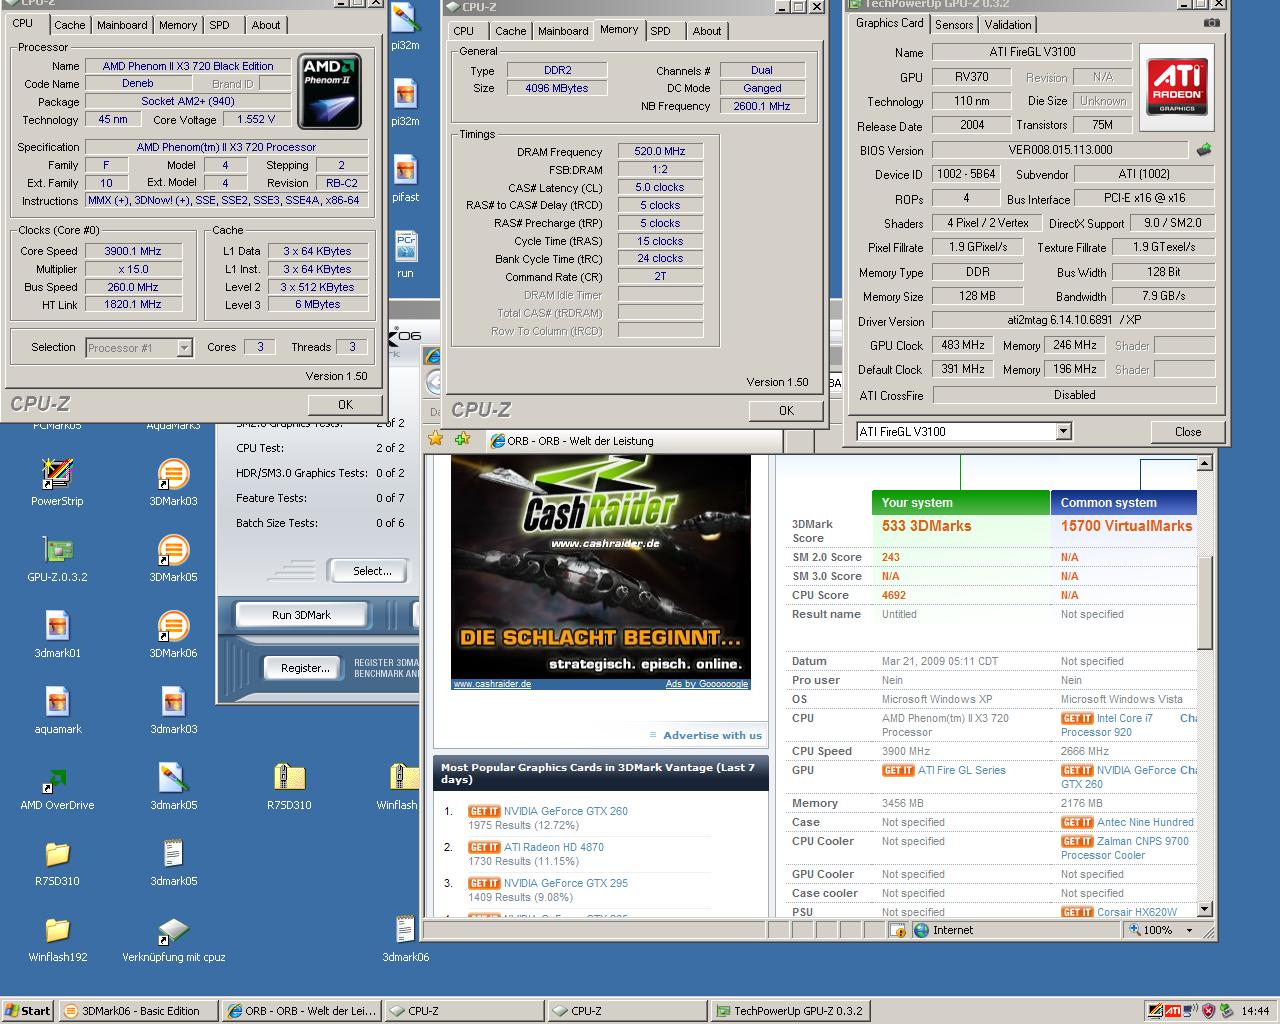Select the run desktop icon
This screenshot has width=1280, height=1024.
tap(405, 245)
